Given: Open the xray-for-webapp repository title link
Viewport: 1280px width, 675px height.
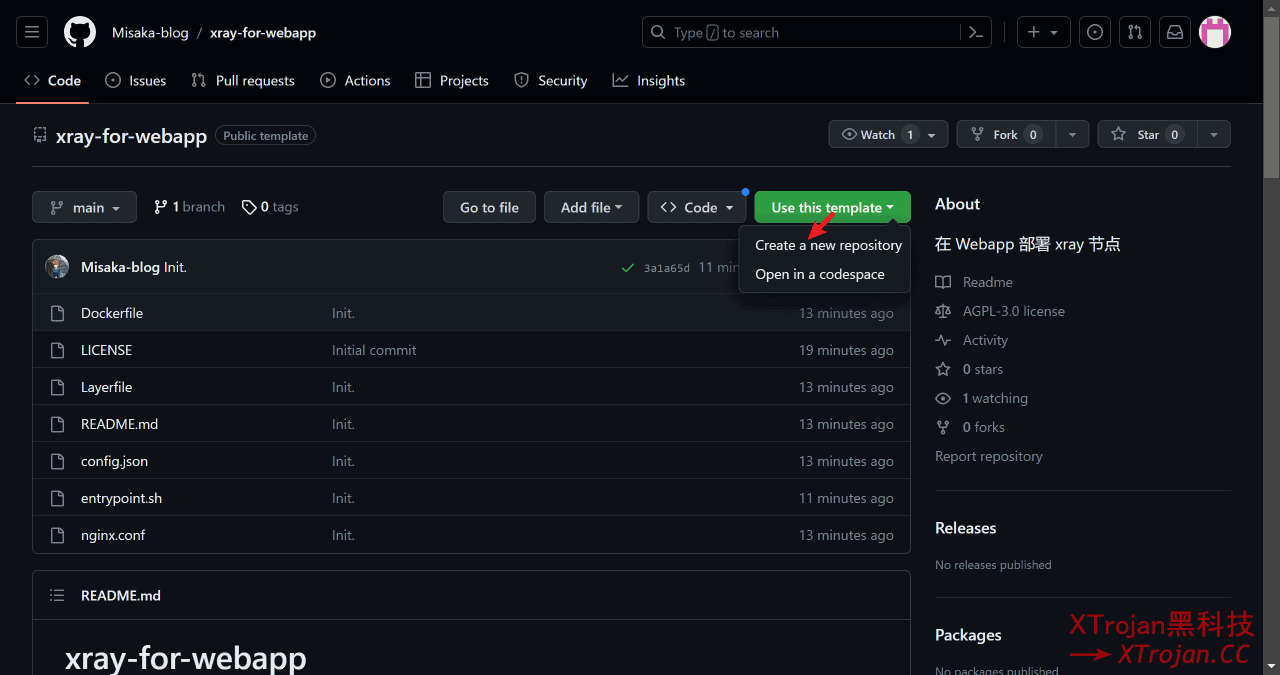Looking at the screenshot, I should click(131, 135).
